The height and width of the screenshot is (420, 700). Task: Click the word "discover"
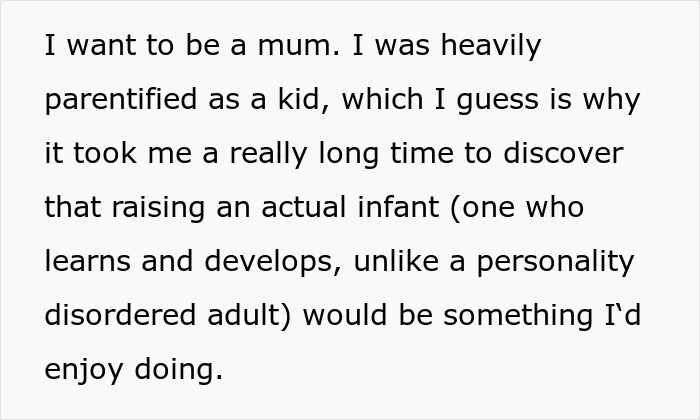tap(563, 153)
